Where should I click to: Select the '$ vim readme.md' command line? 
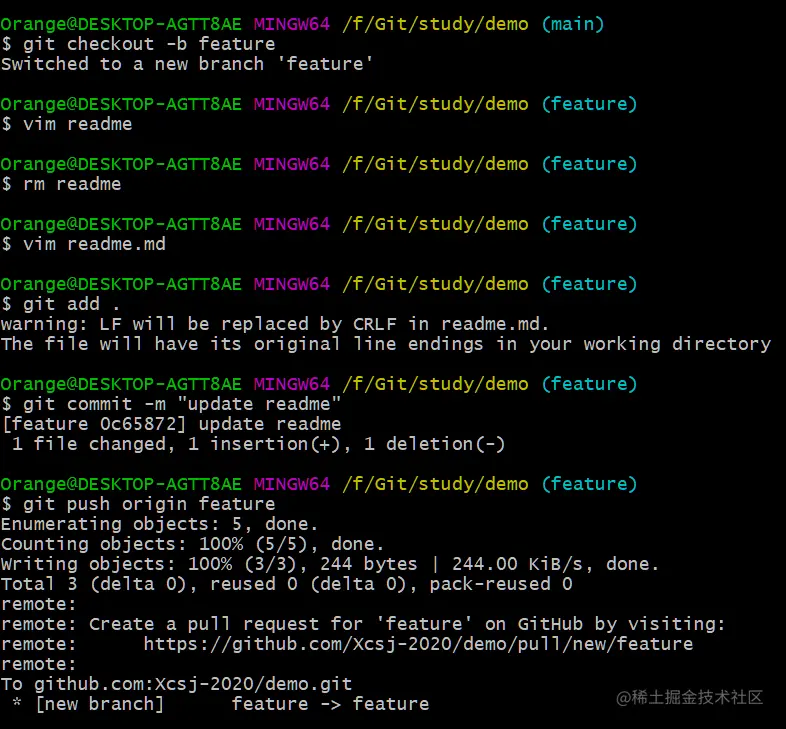pyautogui.click(x=83, y=244)
